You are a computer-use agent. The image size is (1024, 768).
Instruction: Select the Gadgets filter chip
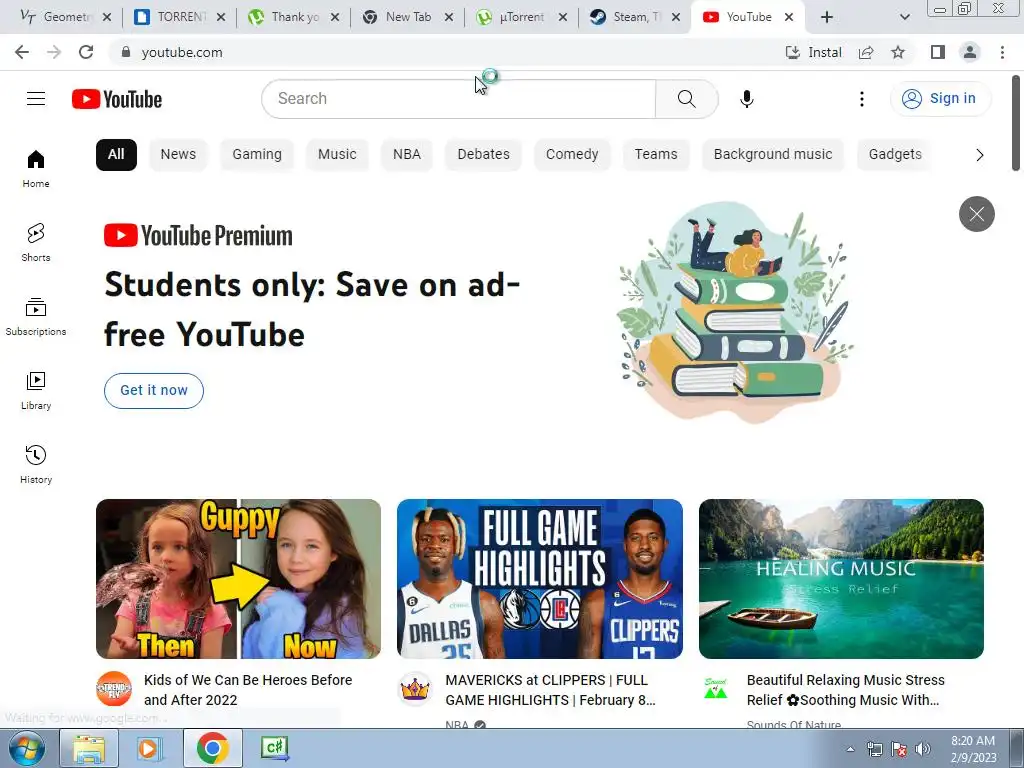895,155
